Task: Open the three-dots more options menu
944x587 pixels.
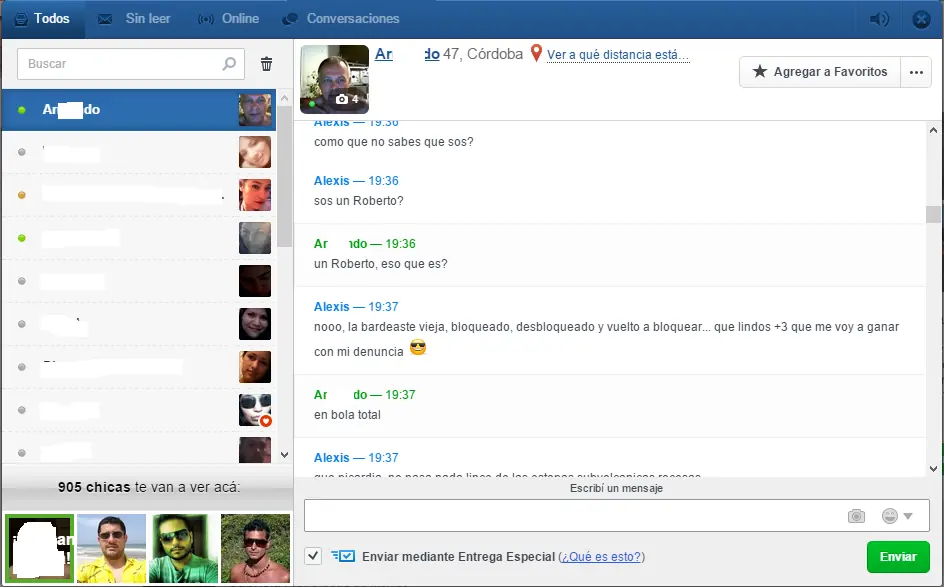Action: click(916, 72)
